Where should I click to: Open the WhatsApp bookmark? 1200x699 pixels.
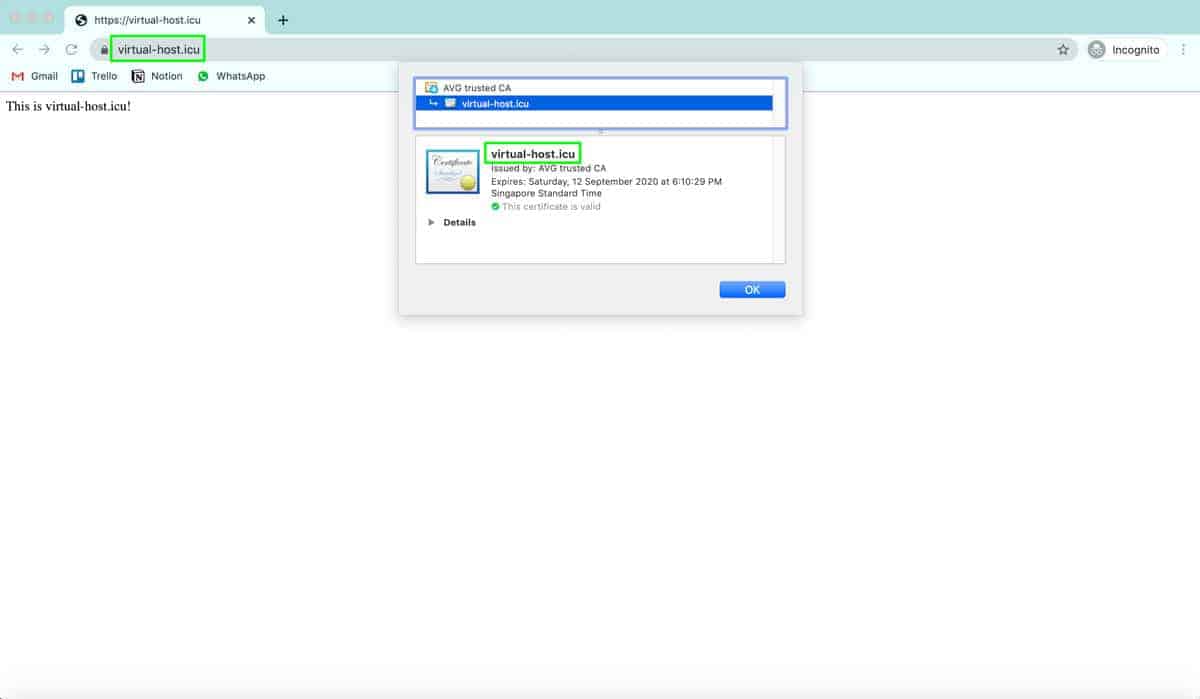pos(231,75)
